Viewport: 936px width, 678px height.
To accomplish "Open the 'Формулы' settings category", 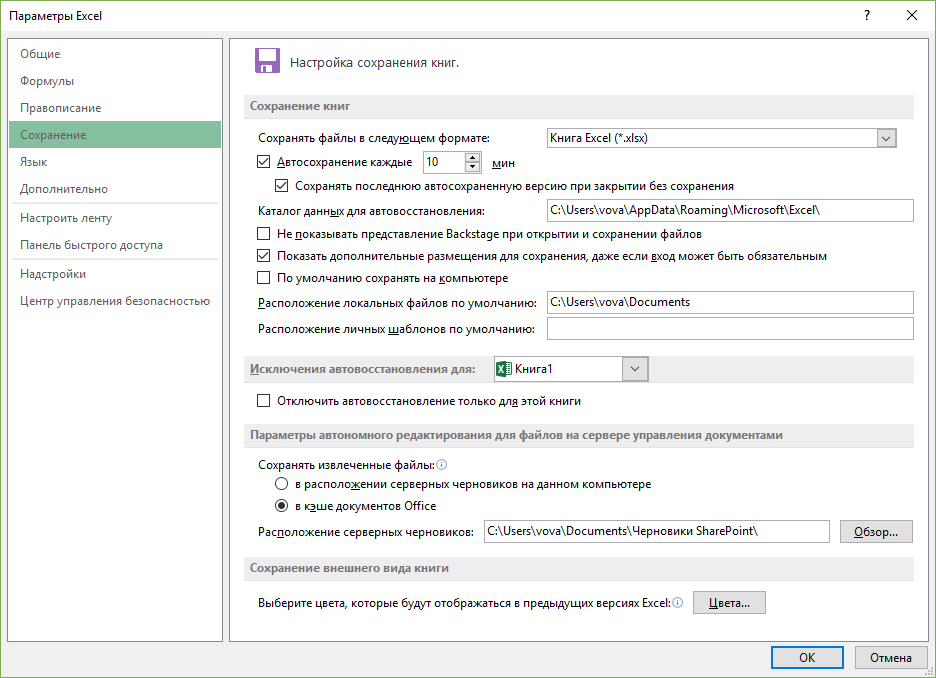I will click(x=47, y=81).
